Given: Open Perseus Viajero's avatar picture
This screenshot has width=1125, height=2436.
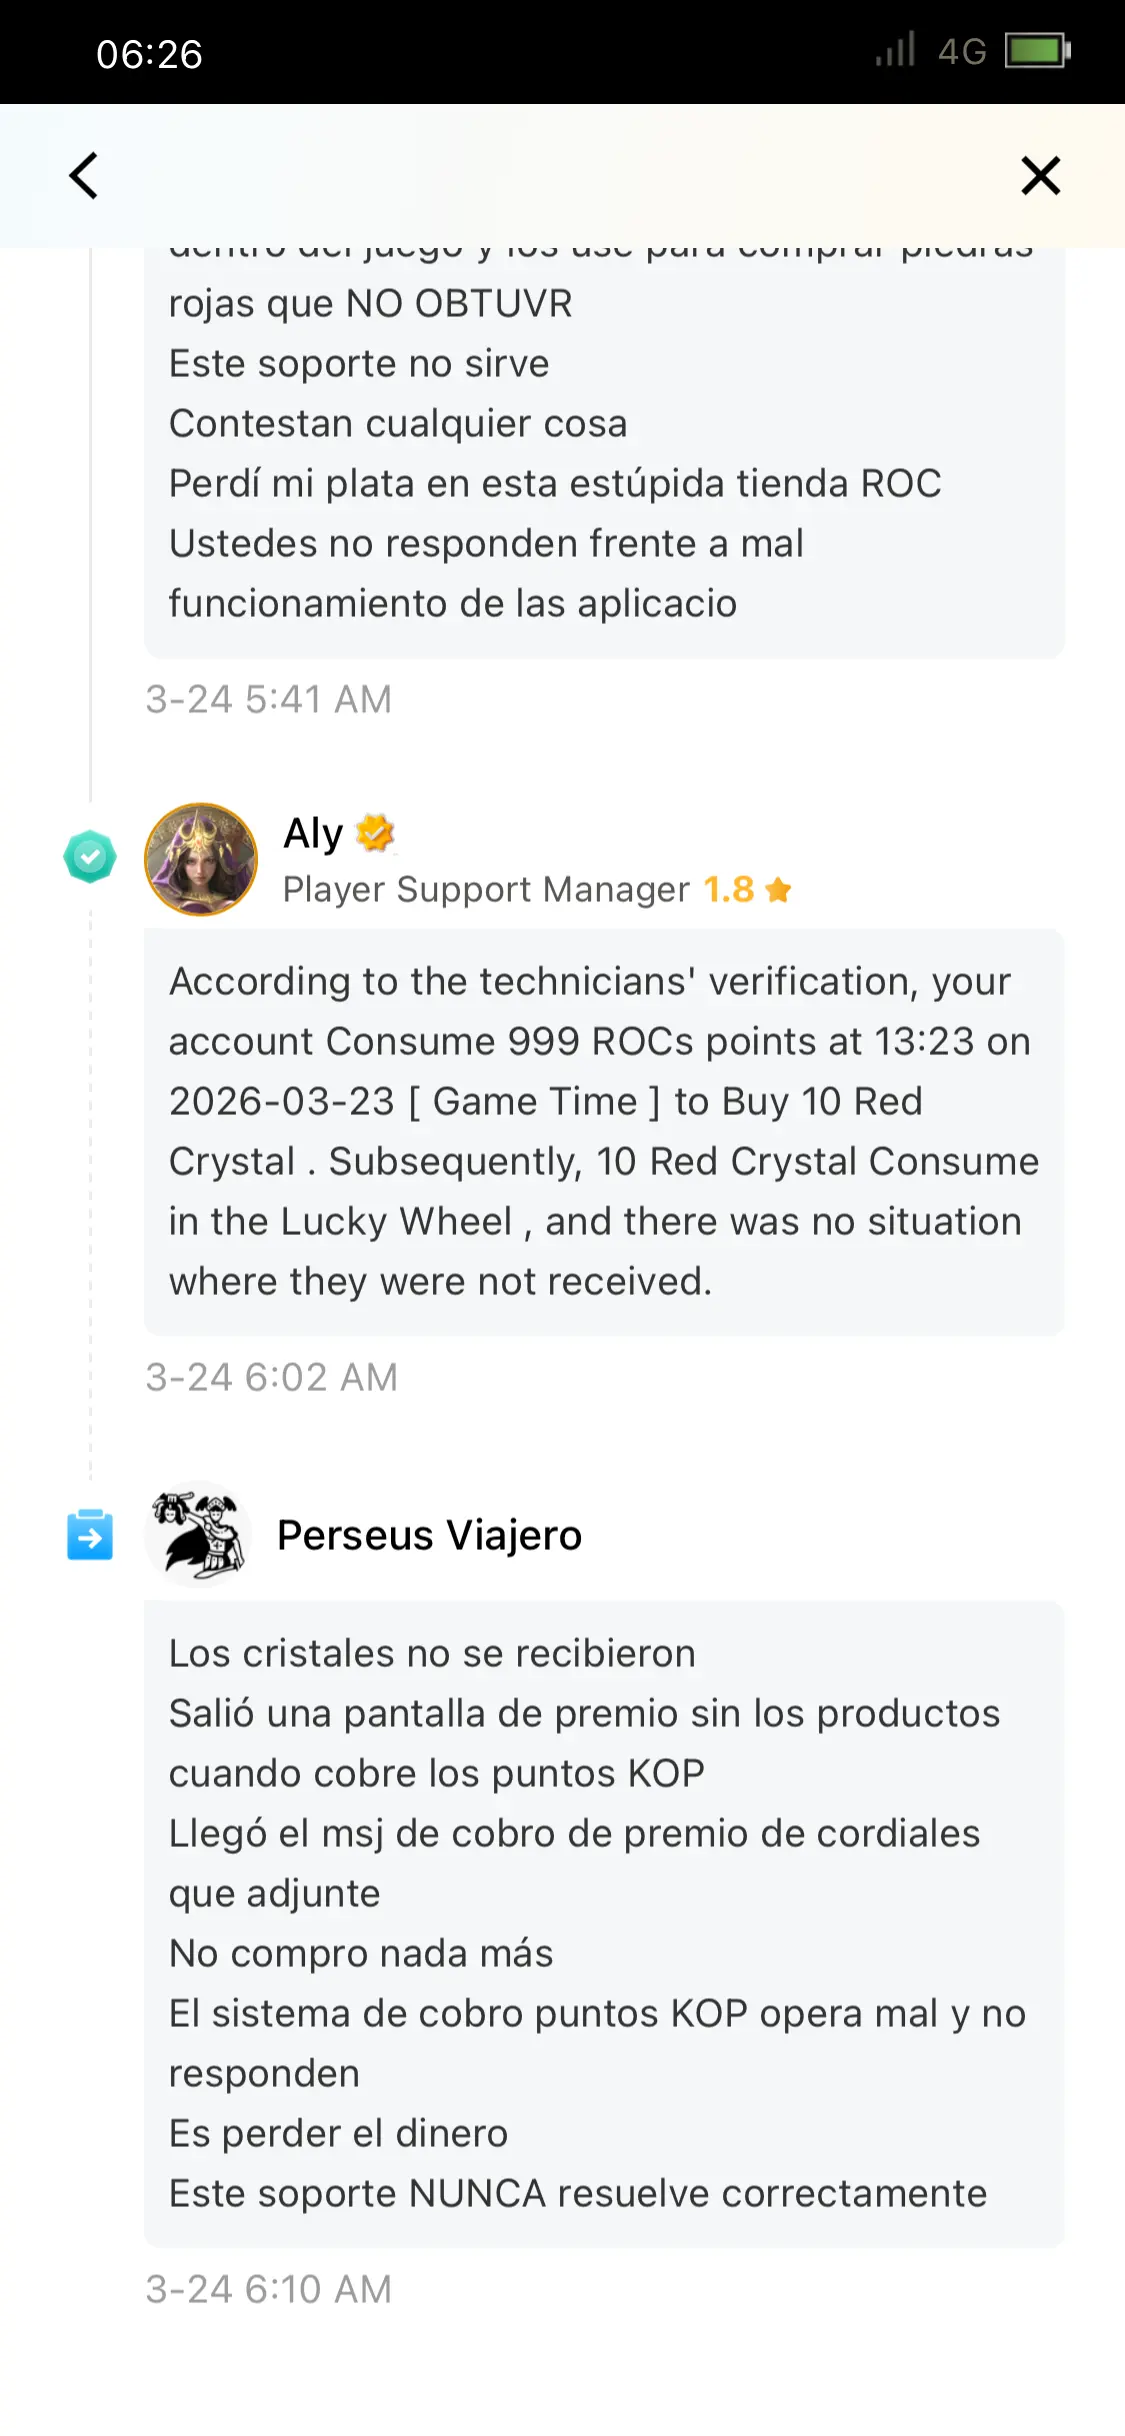Looking at the screenshot, I should (x=200, y=1533).
